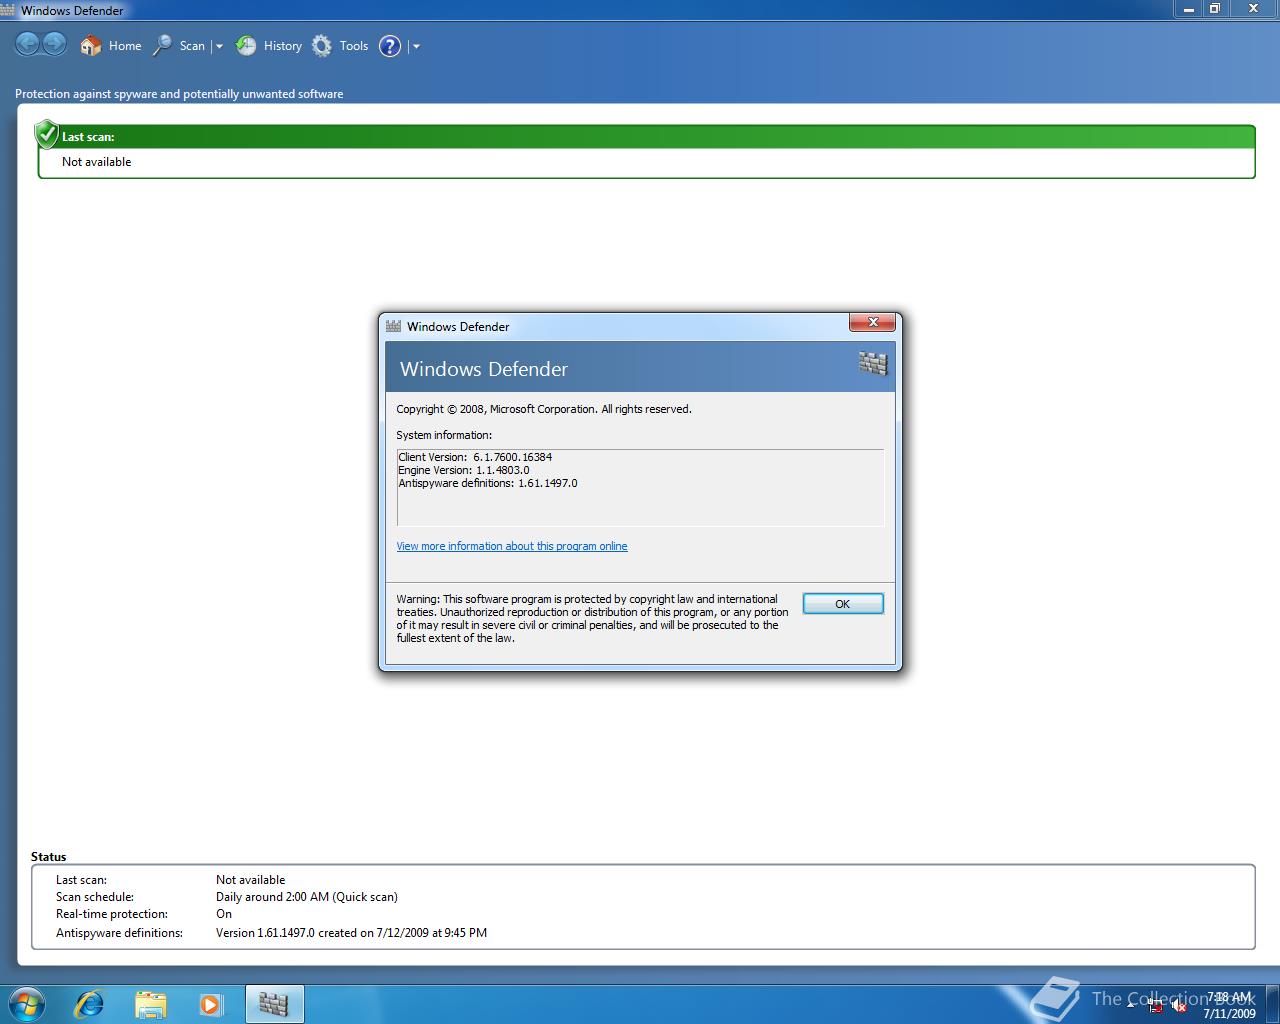Open the Windows Start menu orb

click(x=26, y=1004)
